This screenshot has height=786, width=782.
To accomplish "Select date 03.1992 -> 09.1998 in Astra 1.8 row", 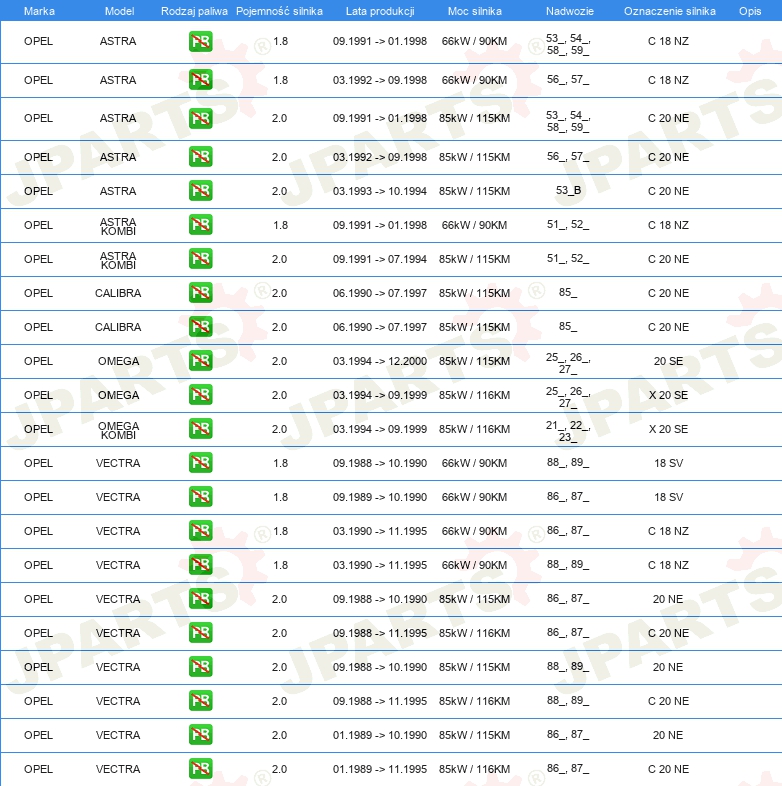I will click(379, 80).
